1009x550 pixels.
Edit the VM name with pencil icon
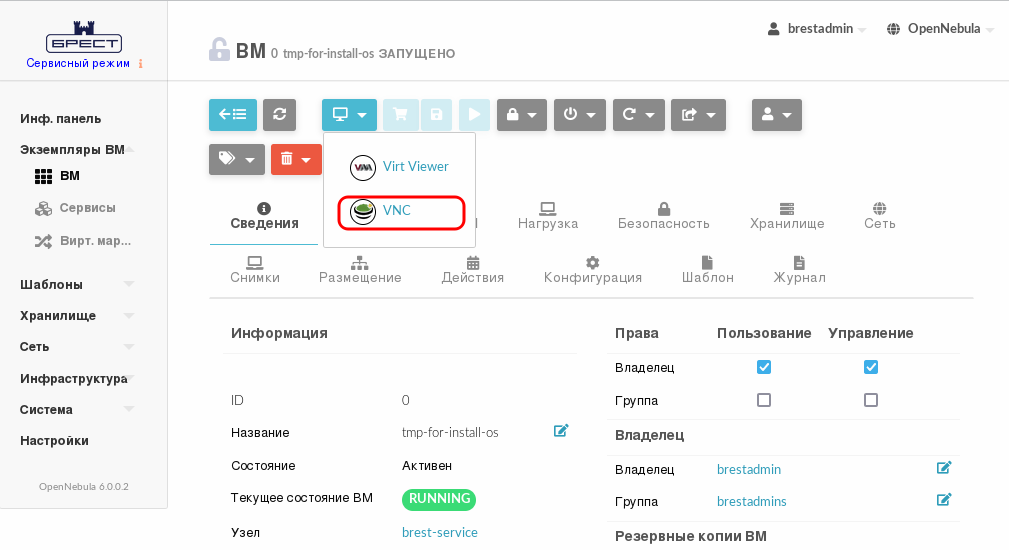pyautogui.click(x=561, y=431)
